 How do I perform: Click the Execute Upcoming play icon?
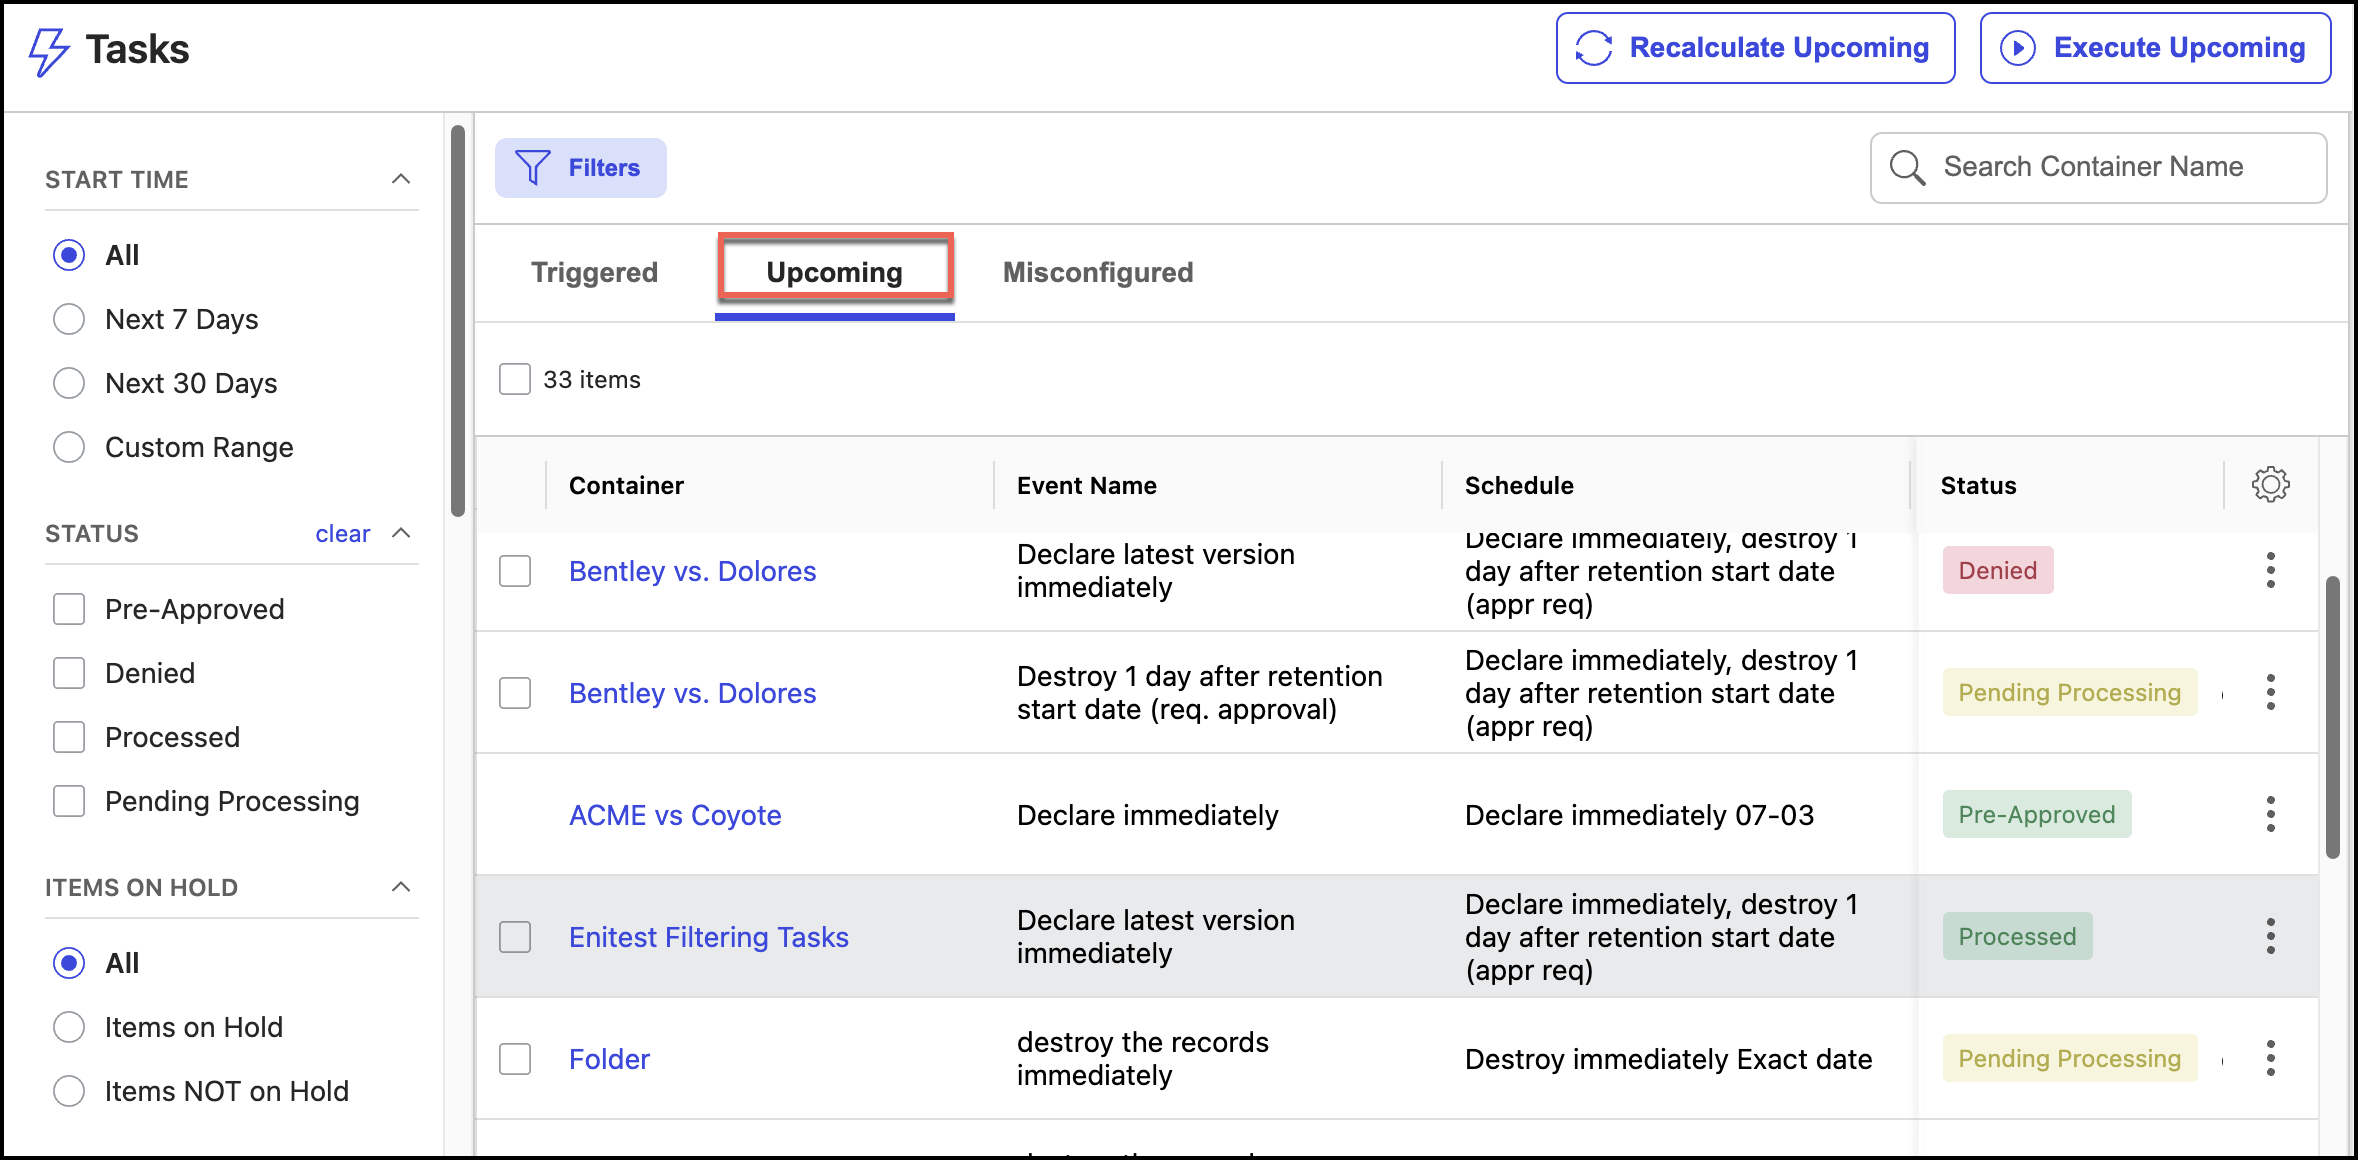click(x=2017, y=48)
